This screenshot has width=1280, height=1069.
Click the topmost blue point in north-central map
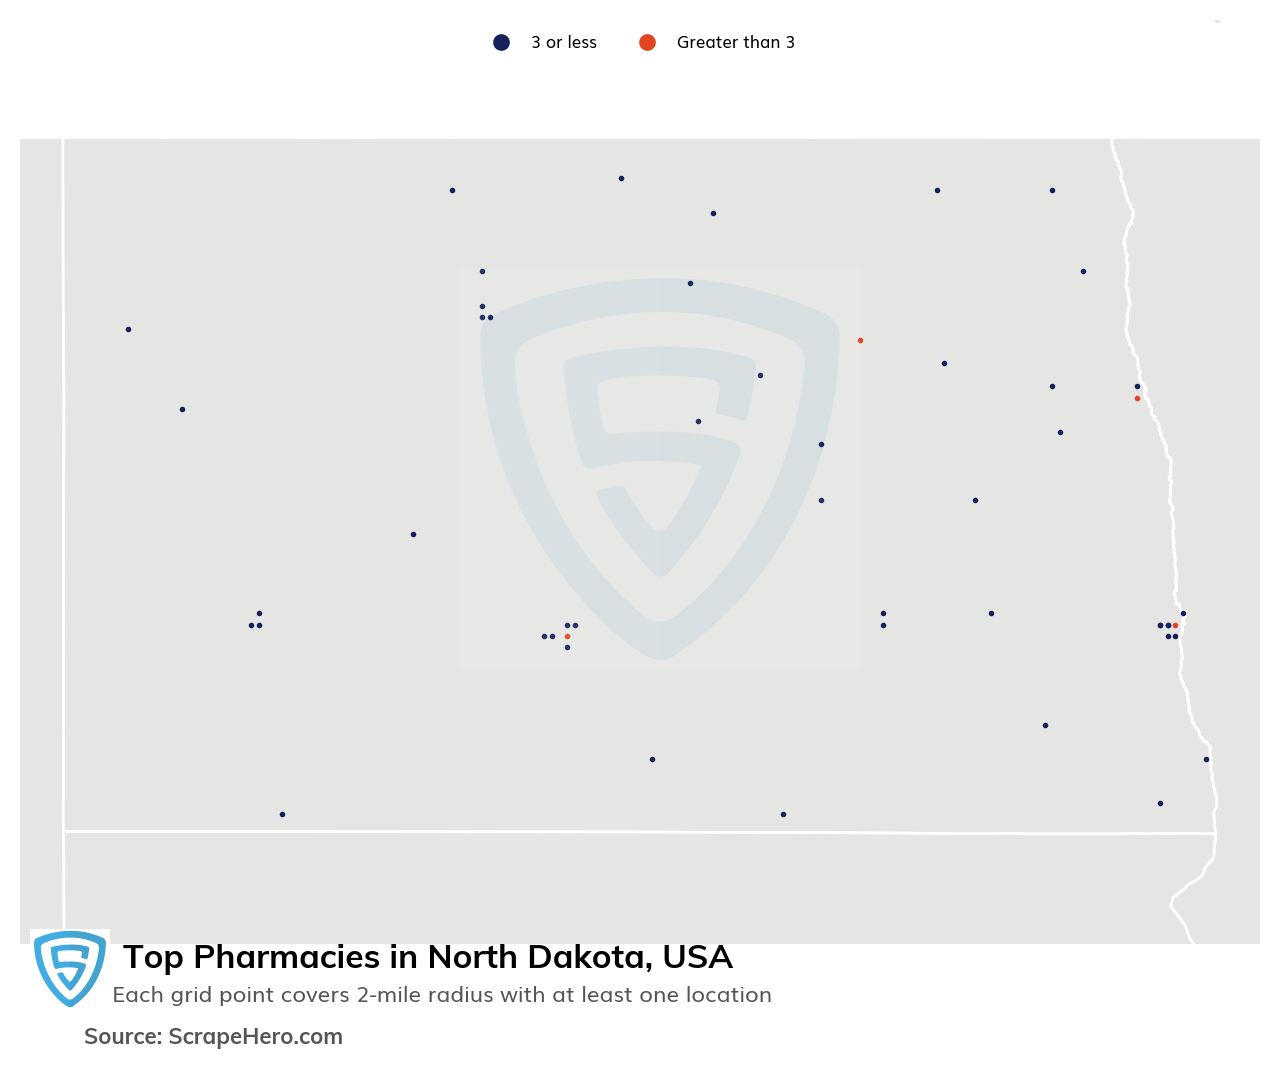621,178
